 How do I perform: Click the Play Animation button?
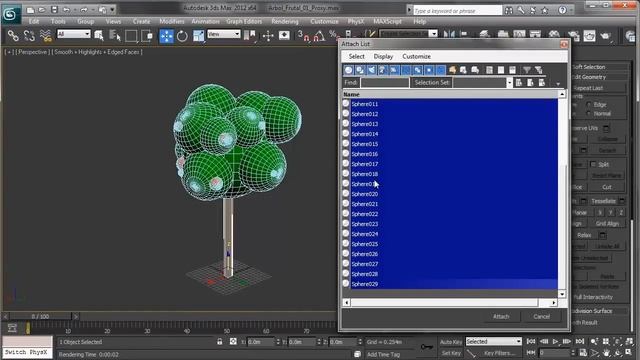pos(555,341)
